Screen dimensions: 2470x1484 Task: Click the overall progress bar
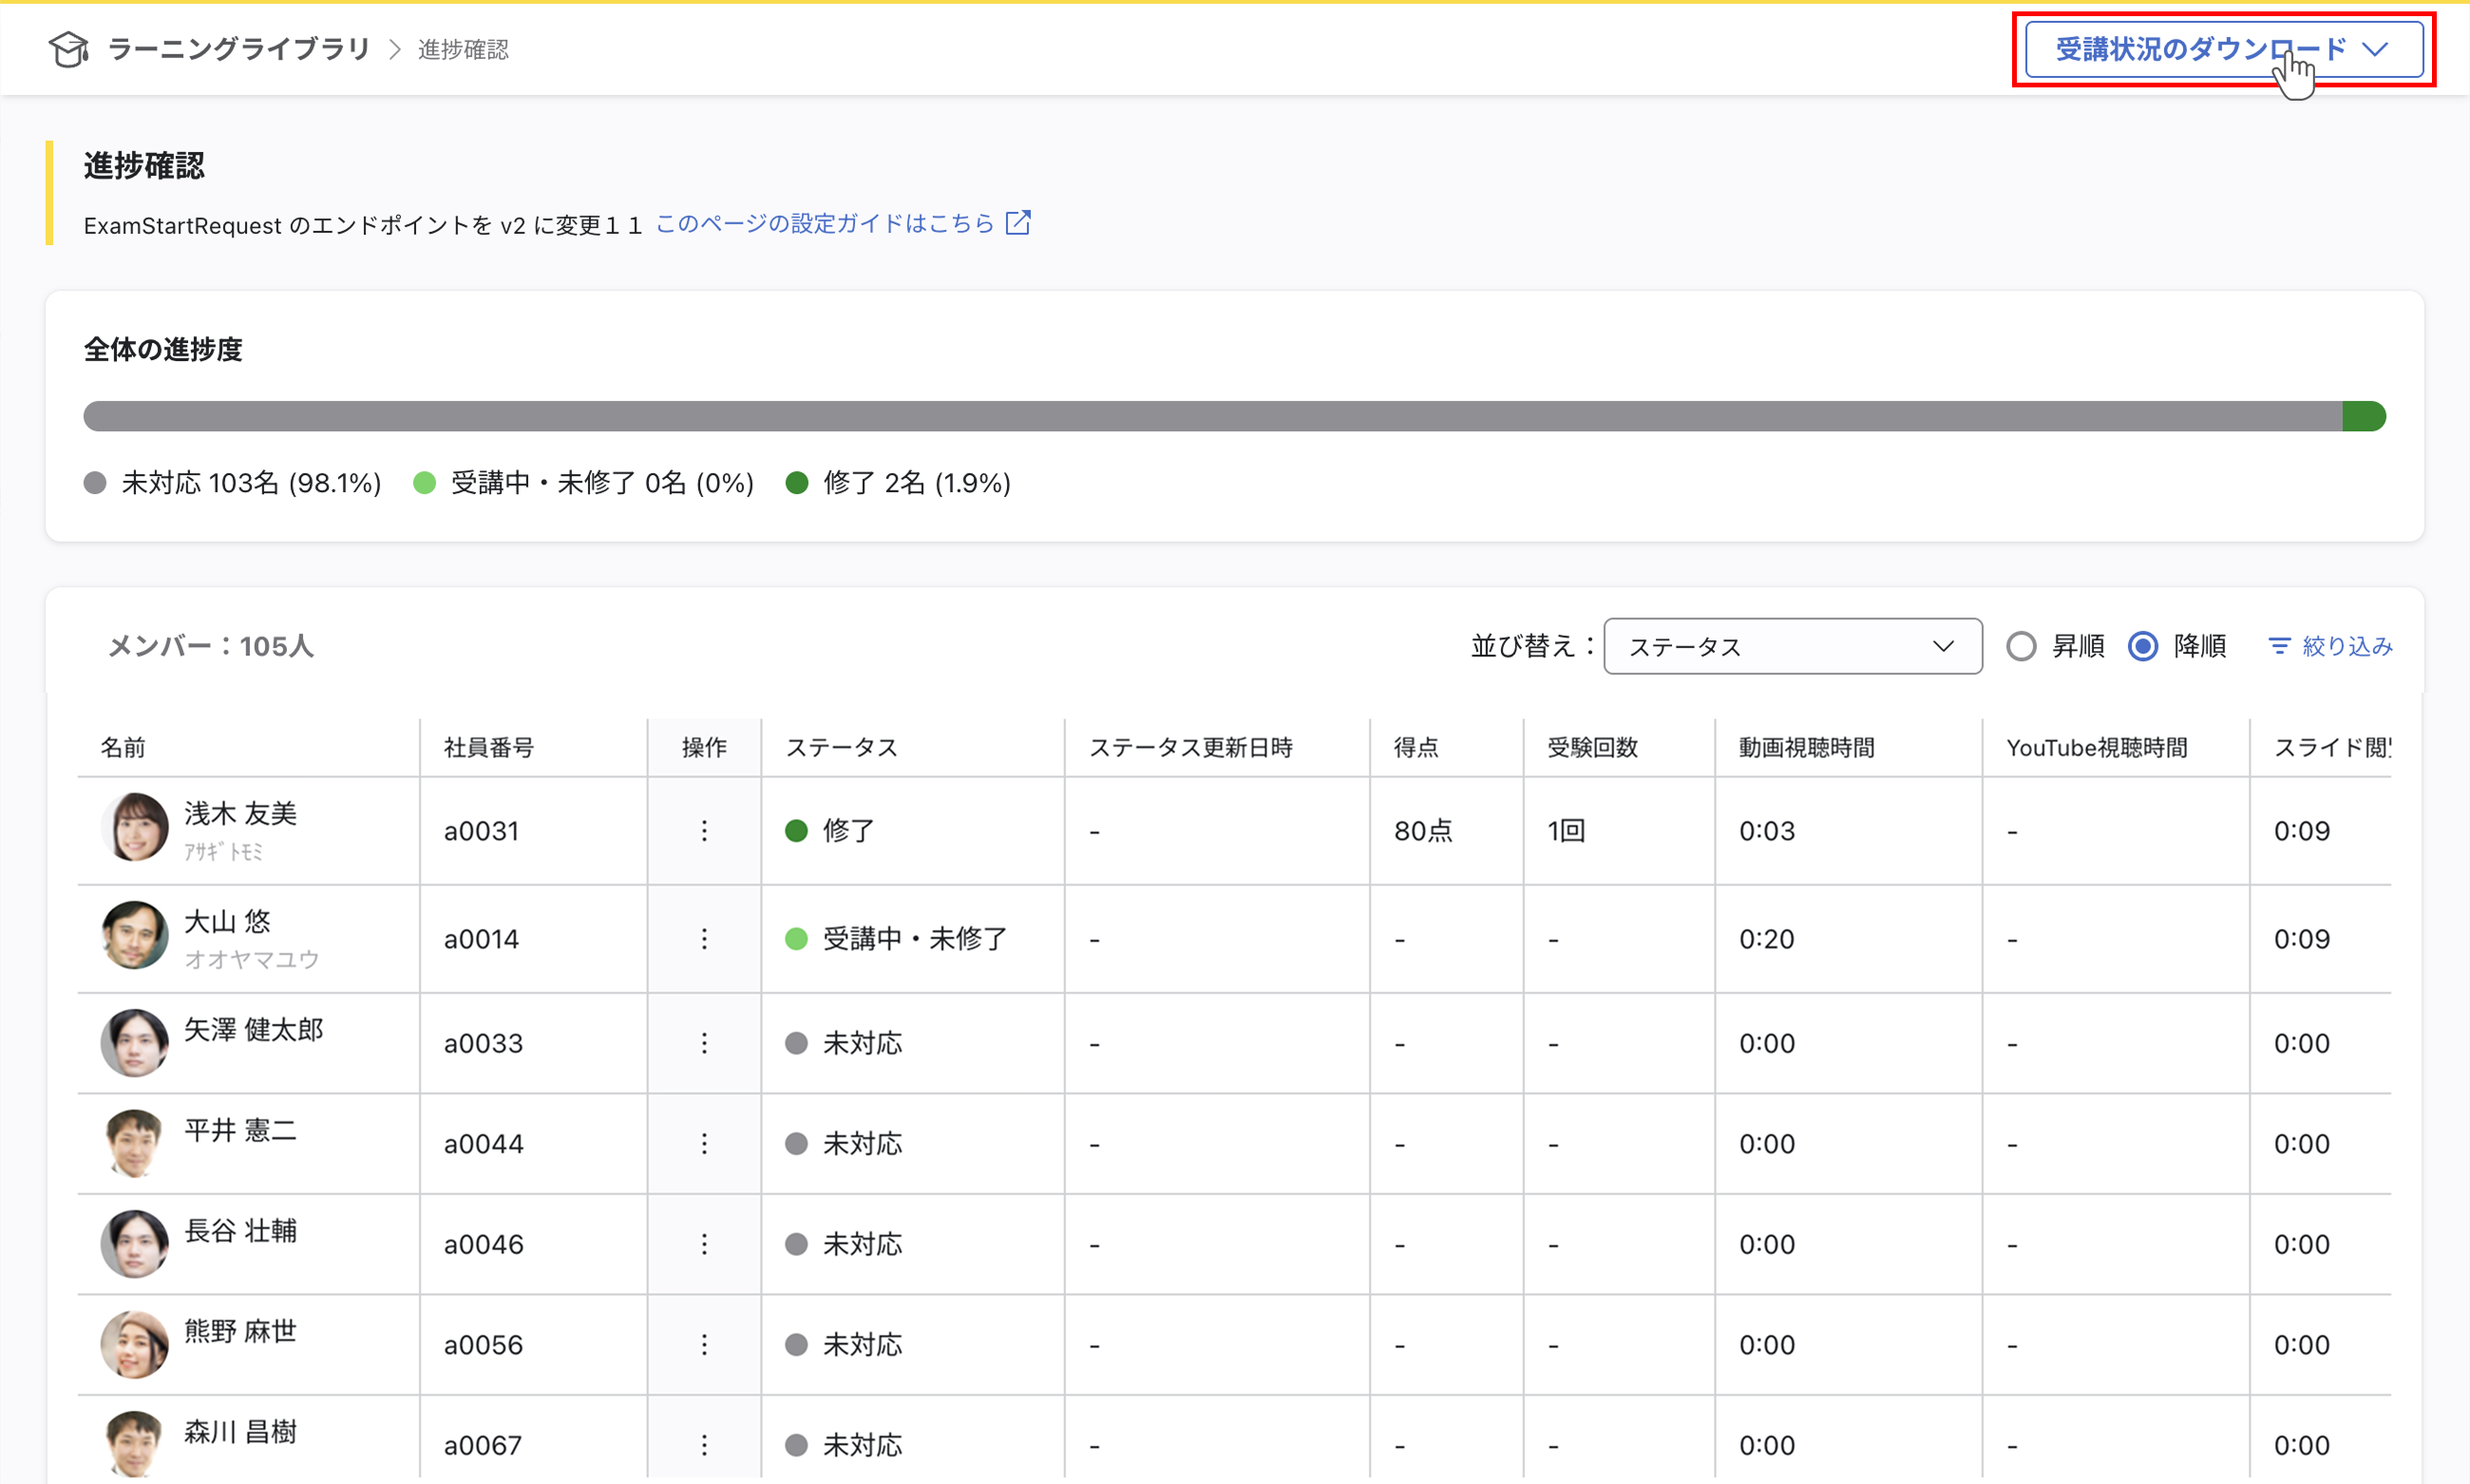coord(1235,416)
